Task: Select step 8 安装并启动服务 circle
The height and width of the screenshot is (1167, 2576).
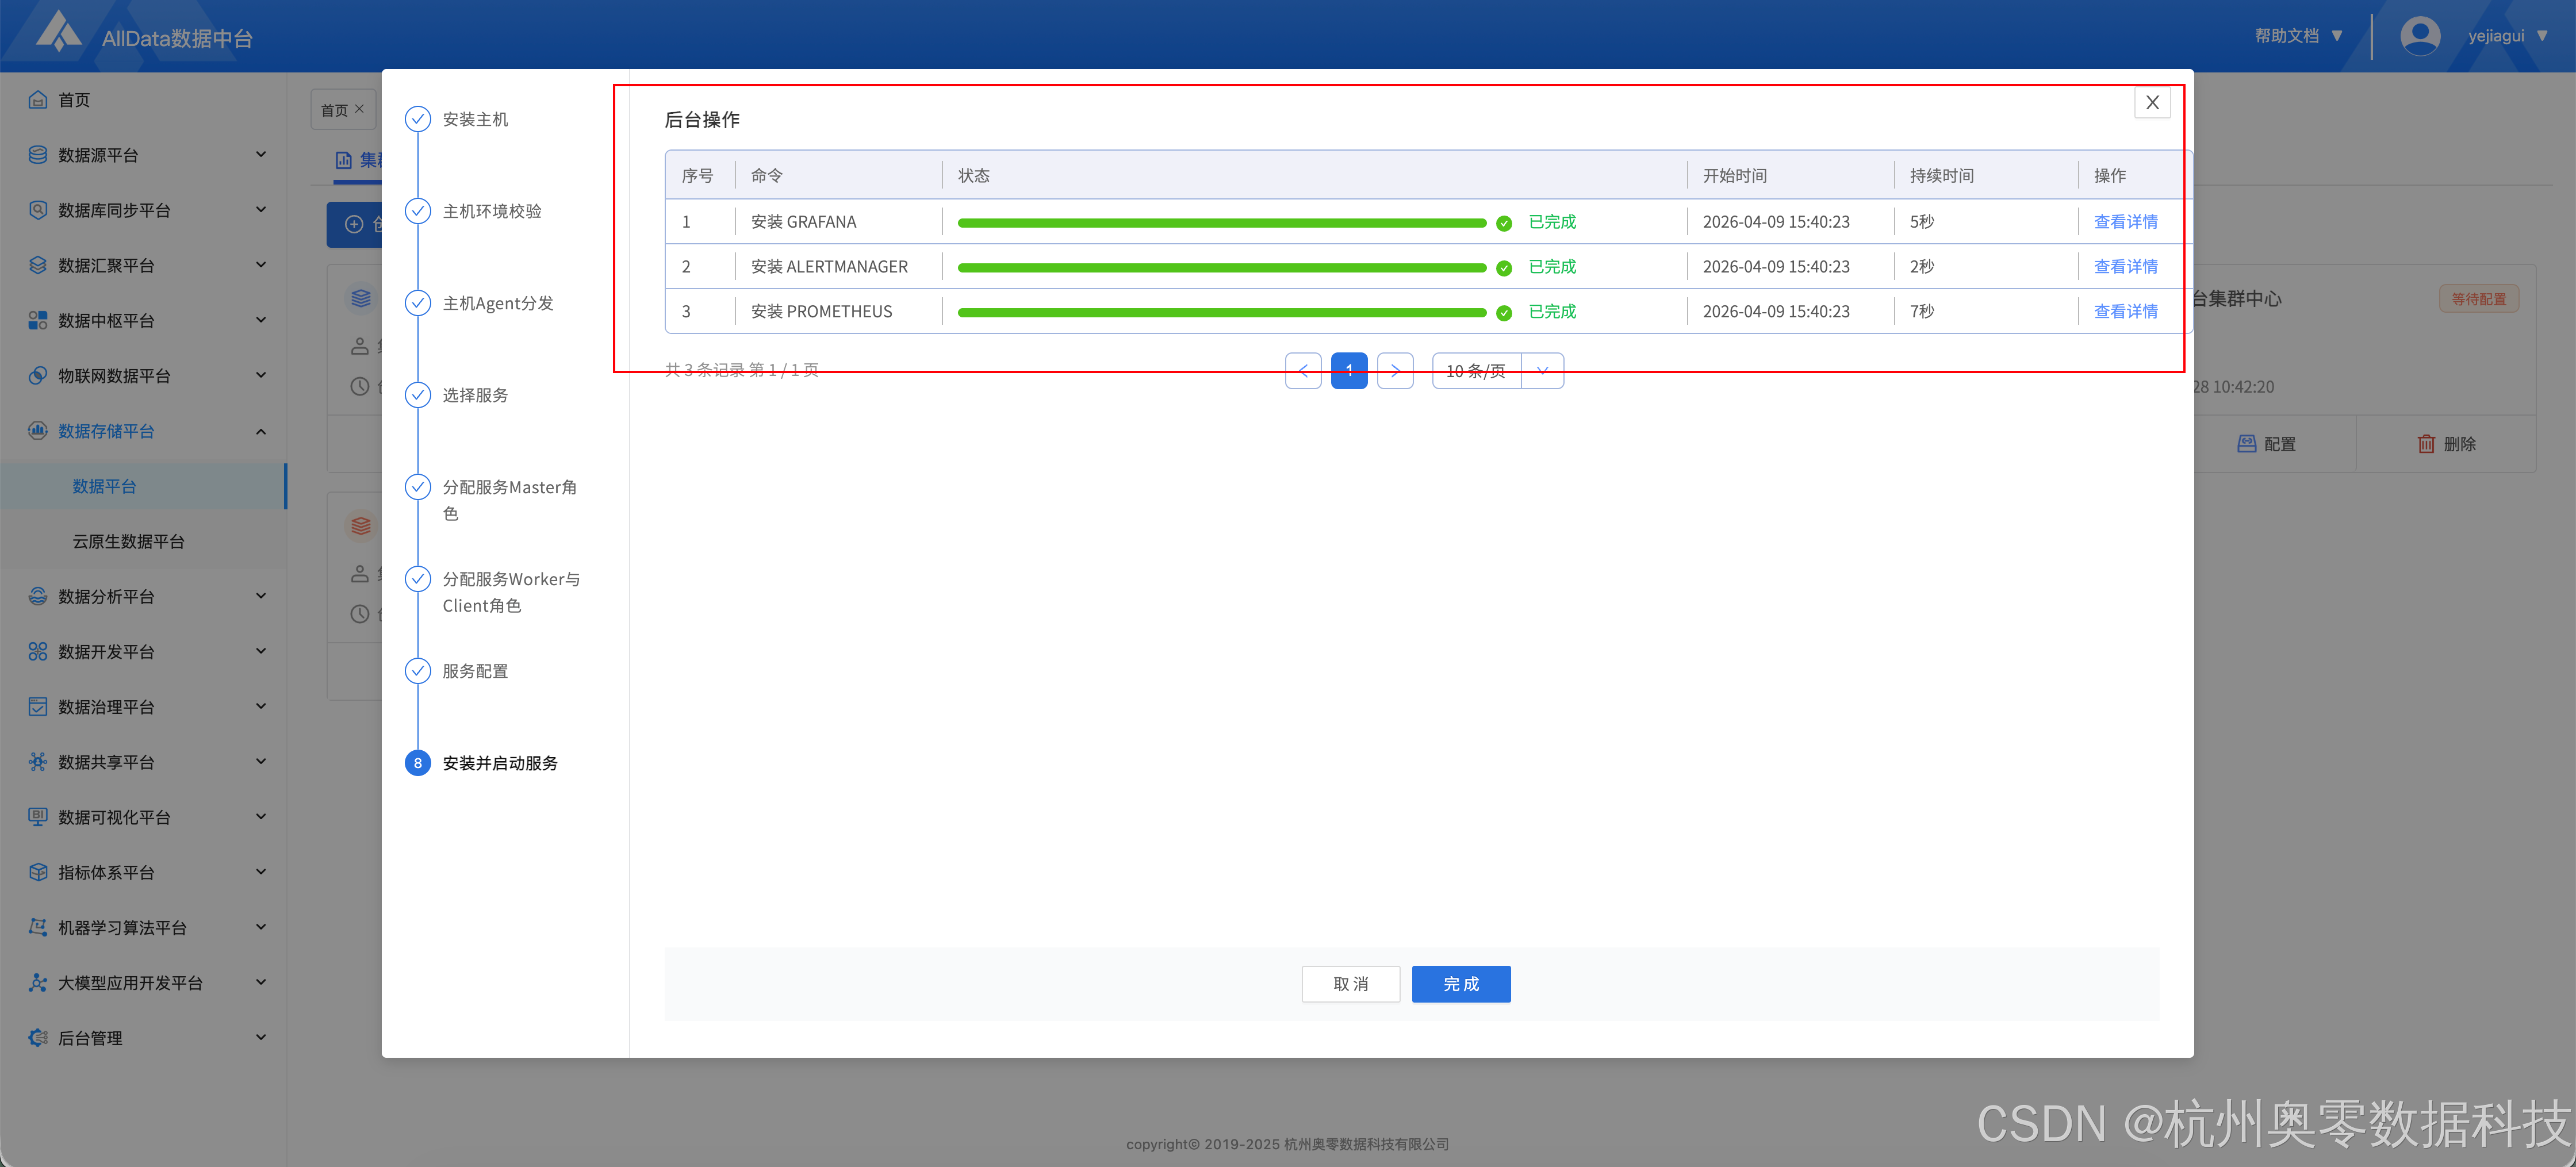Action: click(x=418, y=763)
